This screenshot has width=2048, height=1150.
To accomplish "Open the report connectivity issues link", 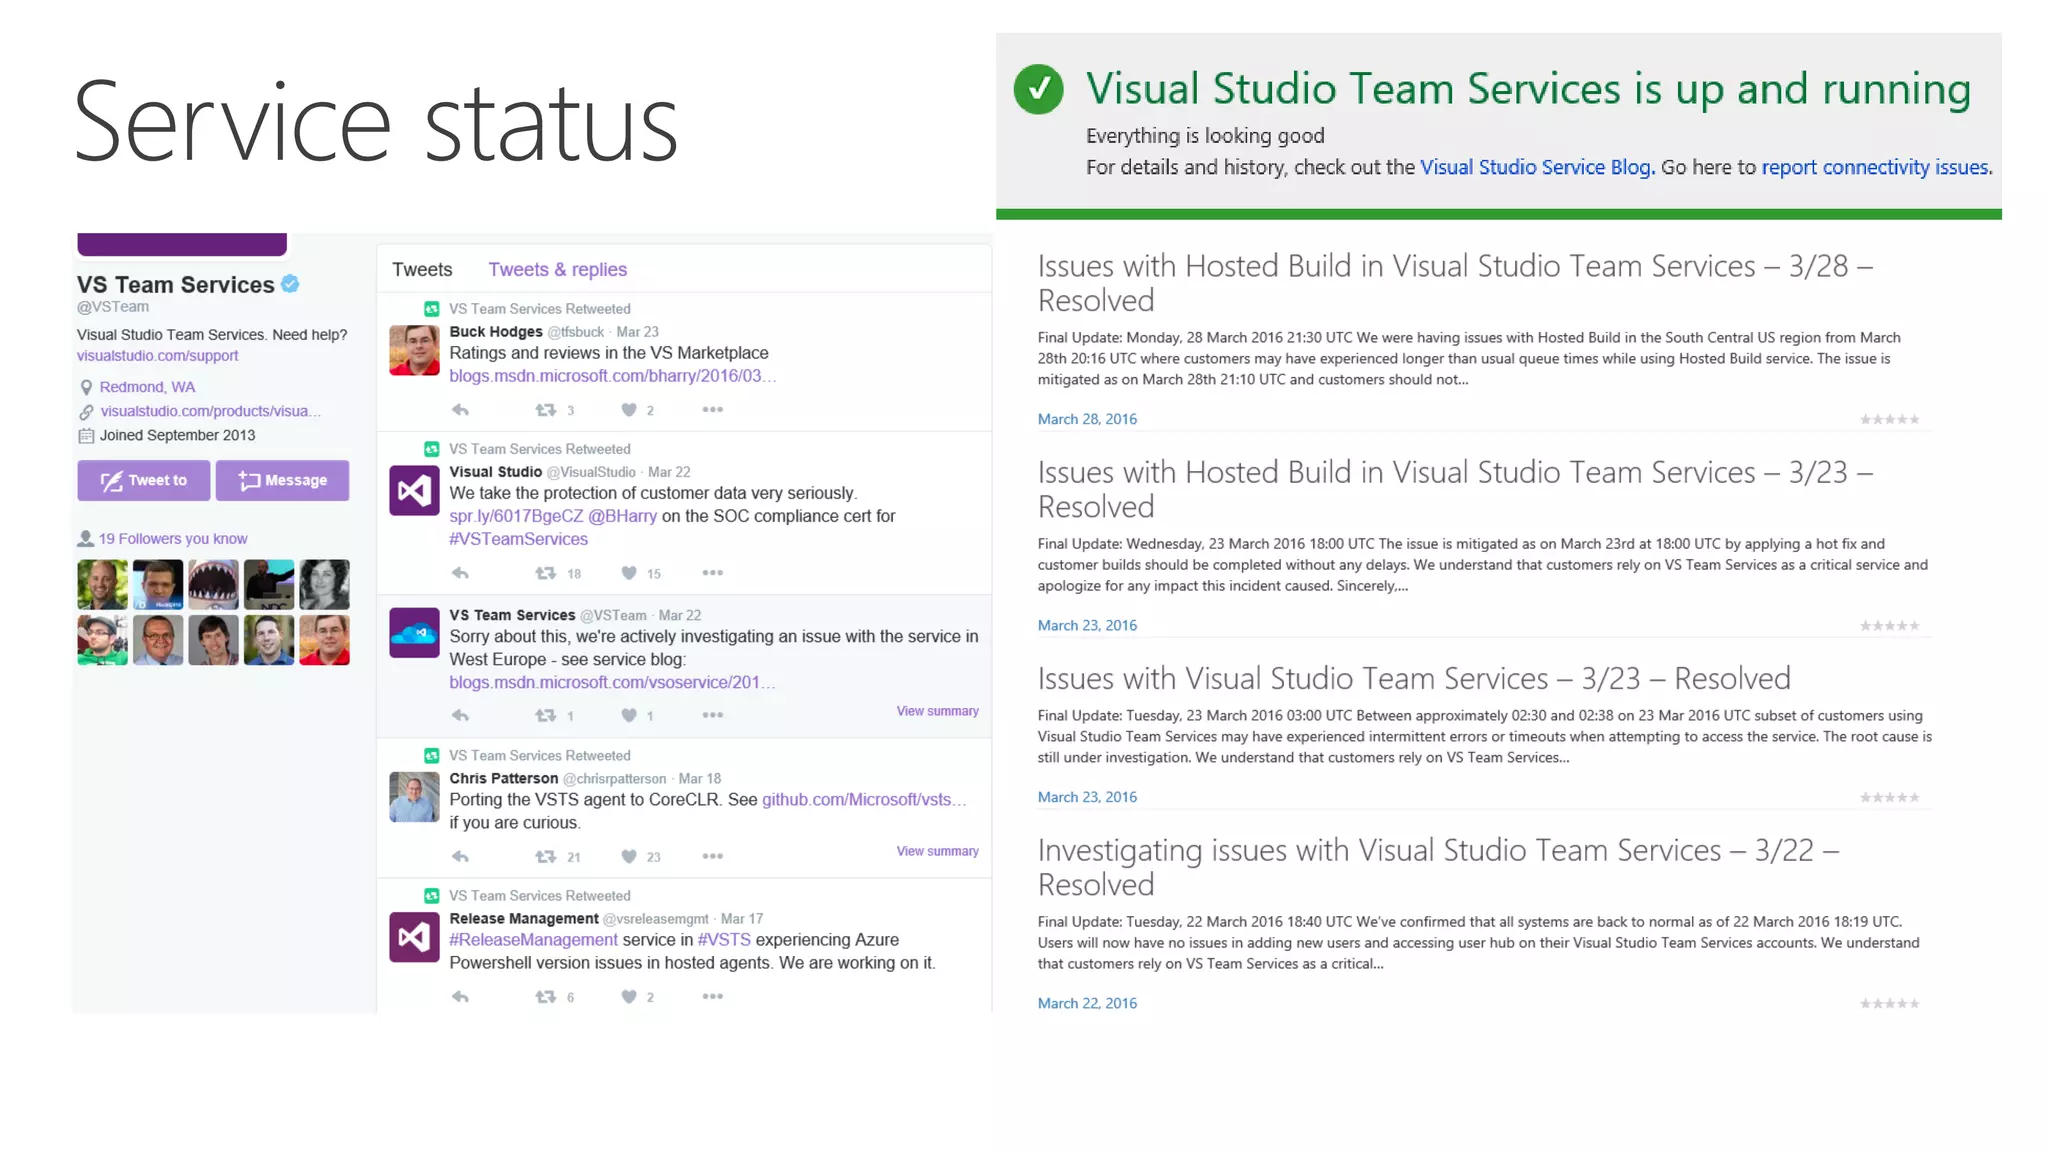I will coord(1875,167).
